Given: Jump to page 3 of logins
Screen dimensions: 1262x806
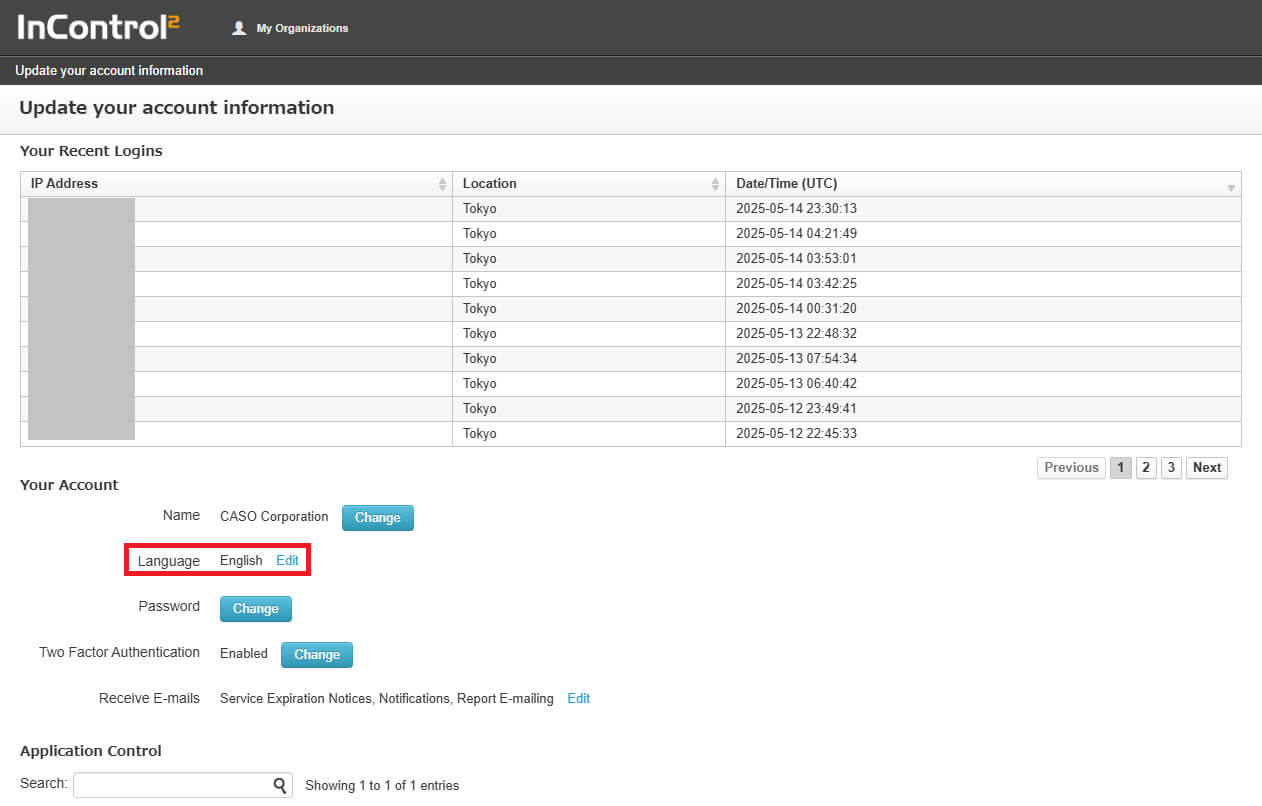Looking at the screenshot, I should [1171, 467].
